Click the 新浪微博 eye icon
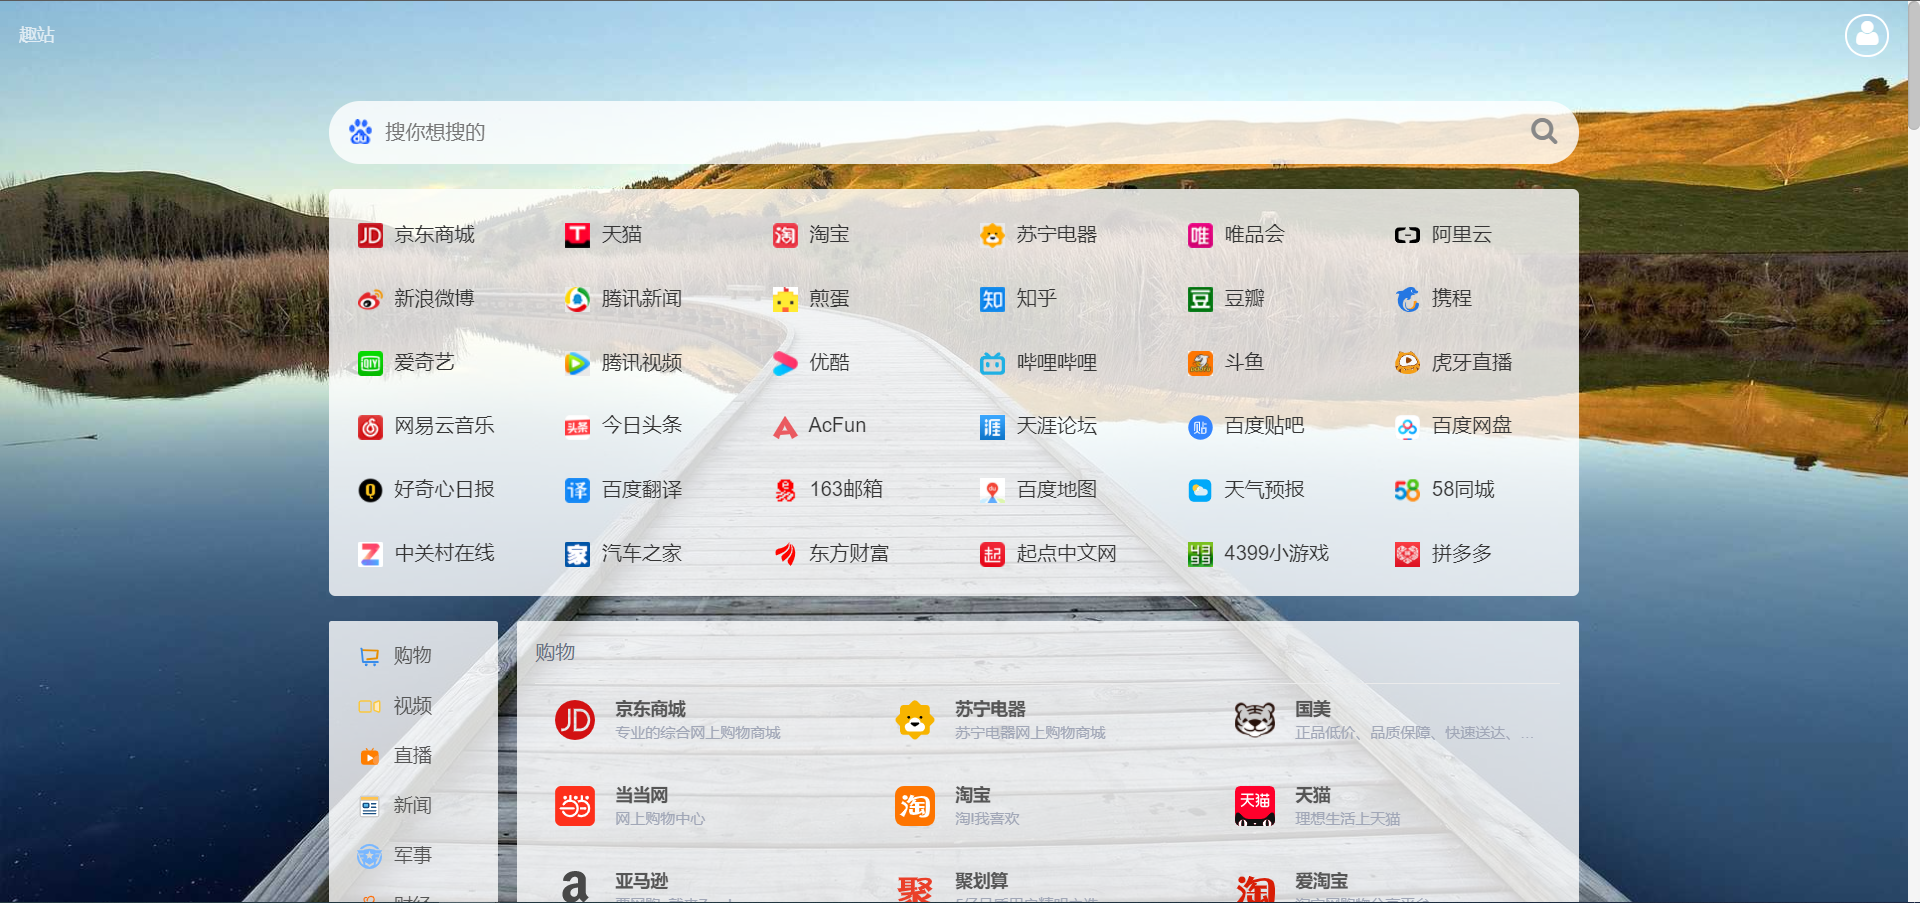The height and width of the screenshot is (903, 1920). (x=370, y=299)
